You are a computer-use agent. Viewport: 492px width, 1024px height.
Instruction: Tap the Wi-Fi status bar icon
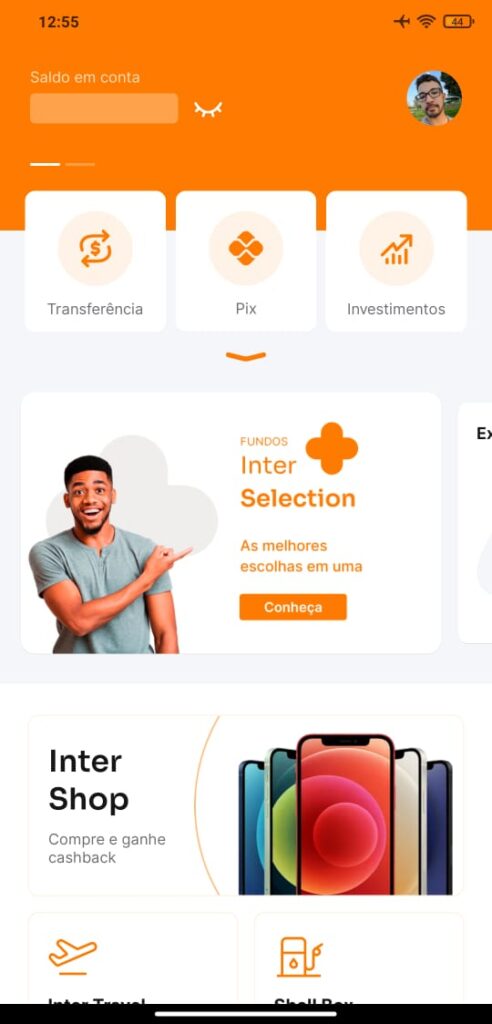[427, 22]
